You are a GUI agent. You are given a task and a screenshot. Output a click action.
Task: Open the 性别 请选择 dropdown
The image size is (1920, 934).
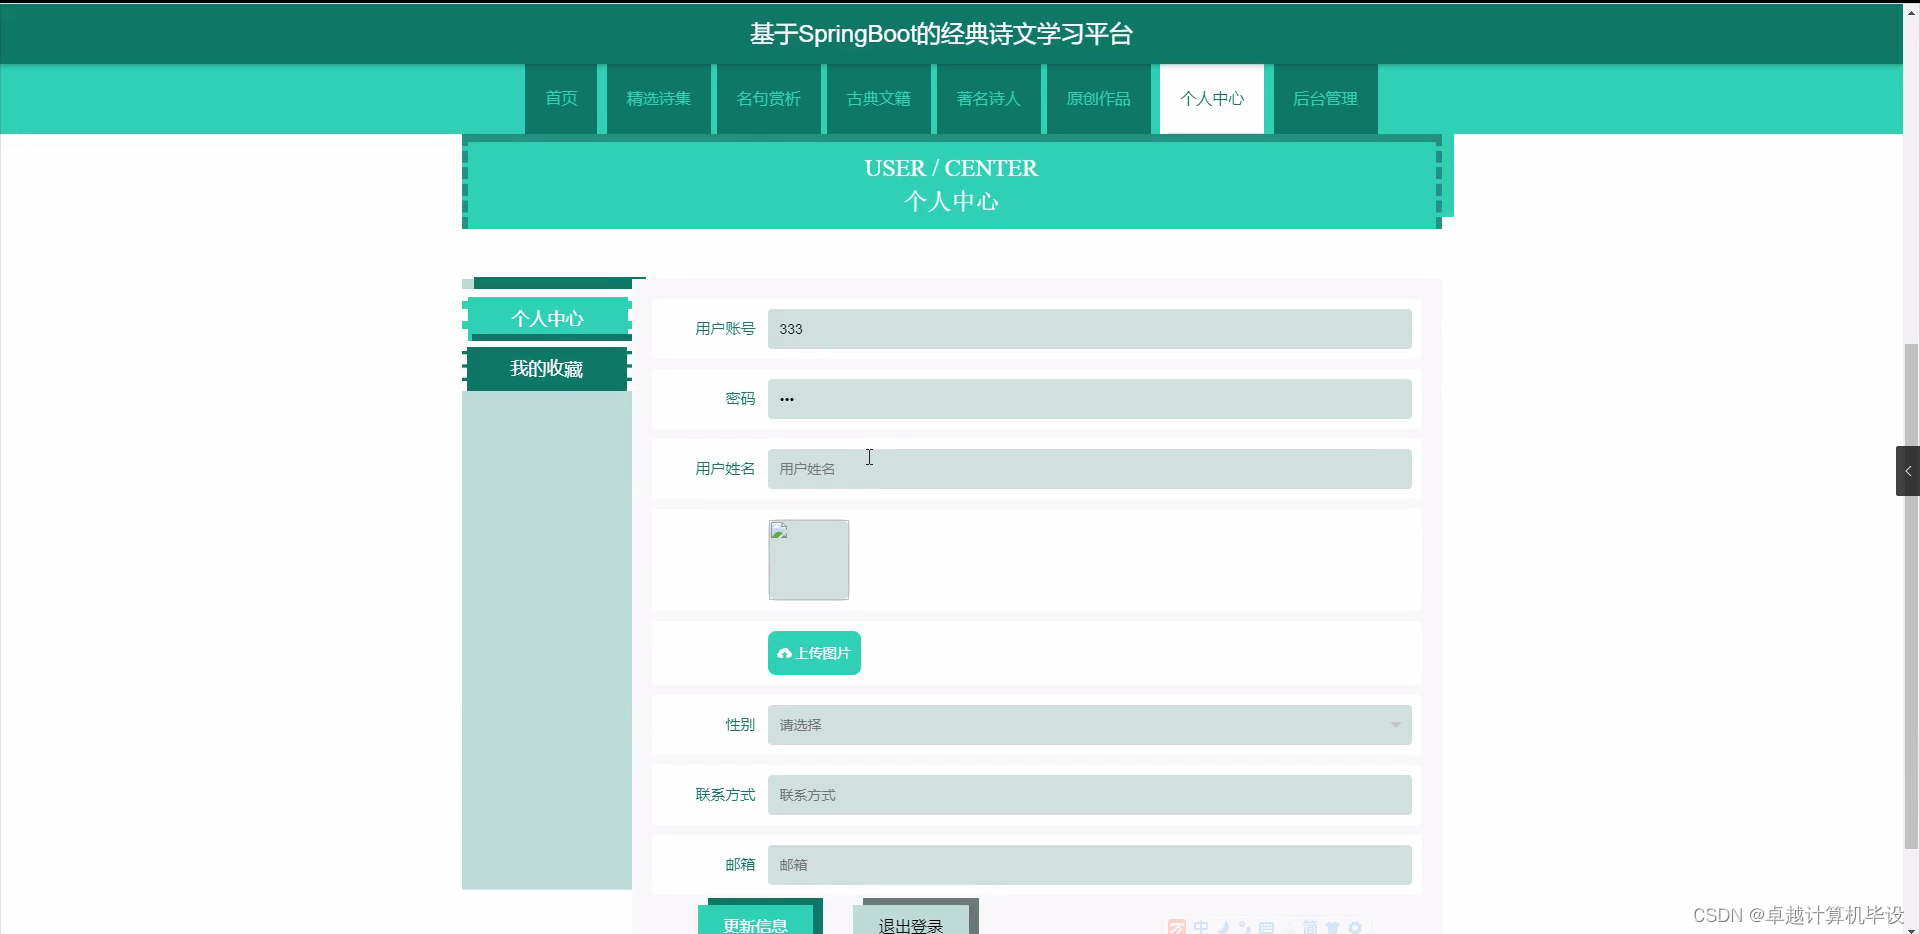point(1089,724)
